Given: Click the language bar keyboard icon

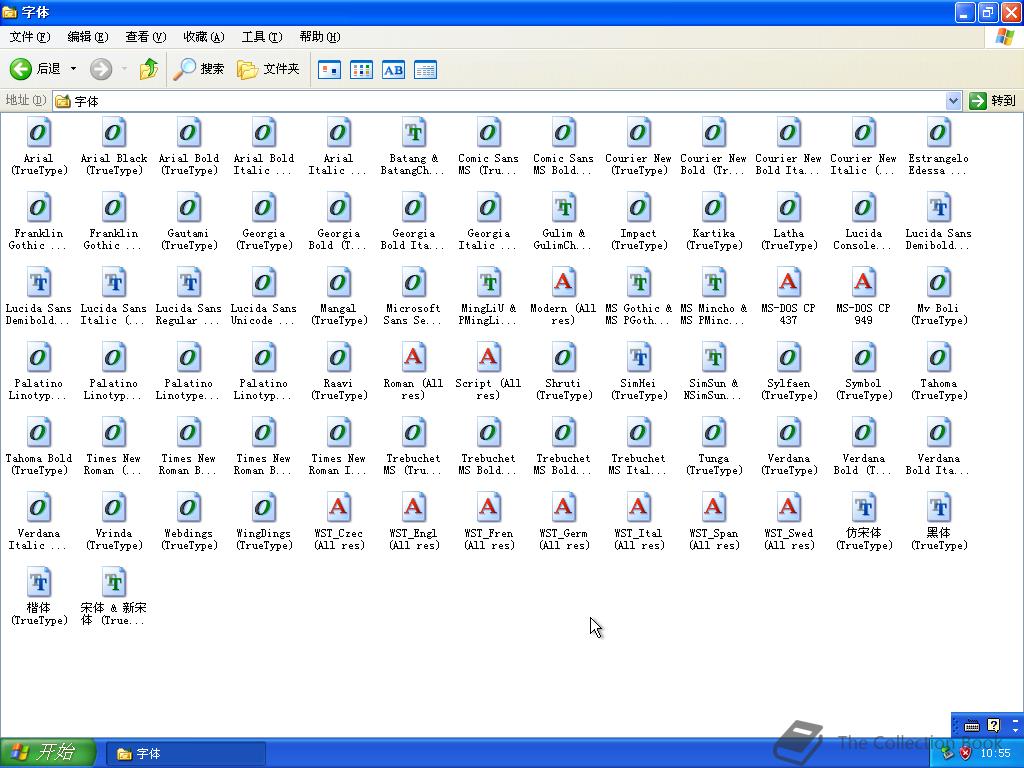Looking at the screenshot, I should (x=972, y=726).
